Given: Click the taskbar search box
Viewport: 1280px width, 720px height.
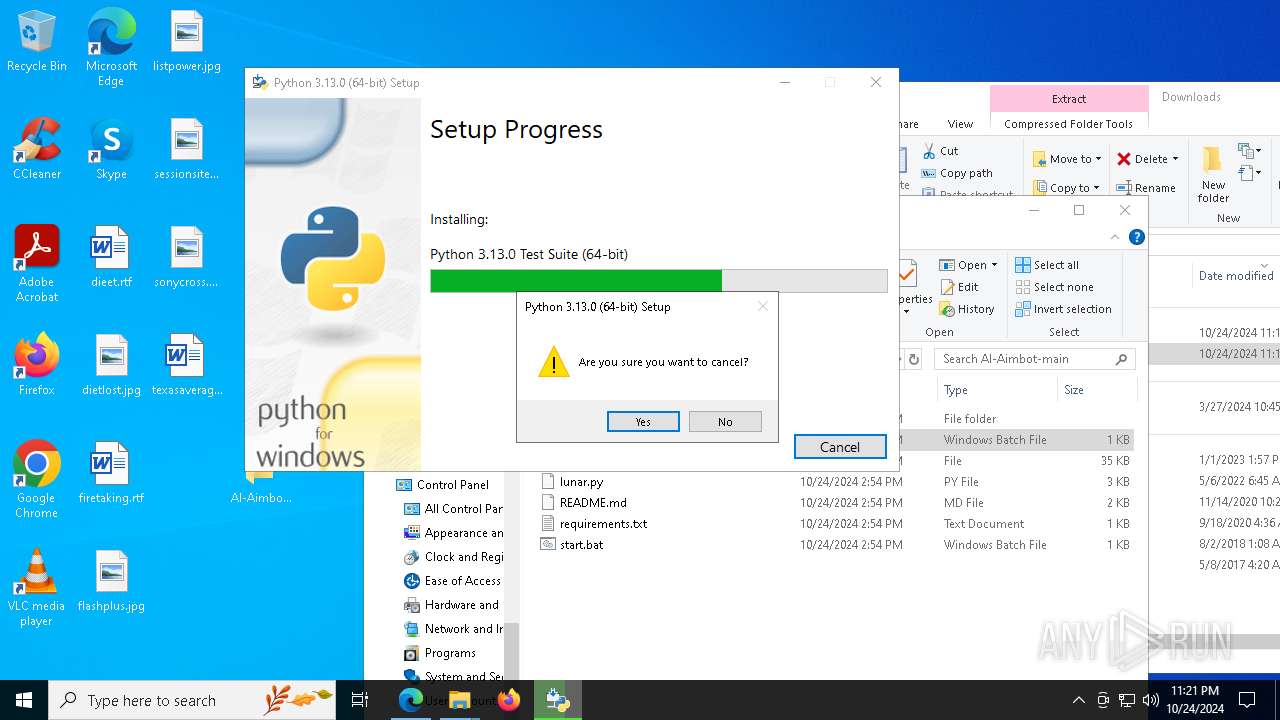Looking at the screenshot, I should pos(192,700).
